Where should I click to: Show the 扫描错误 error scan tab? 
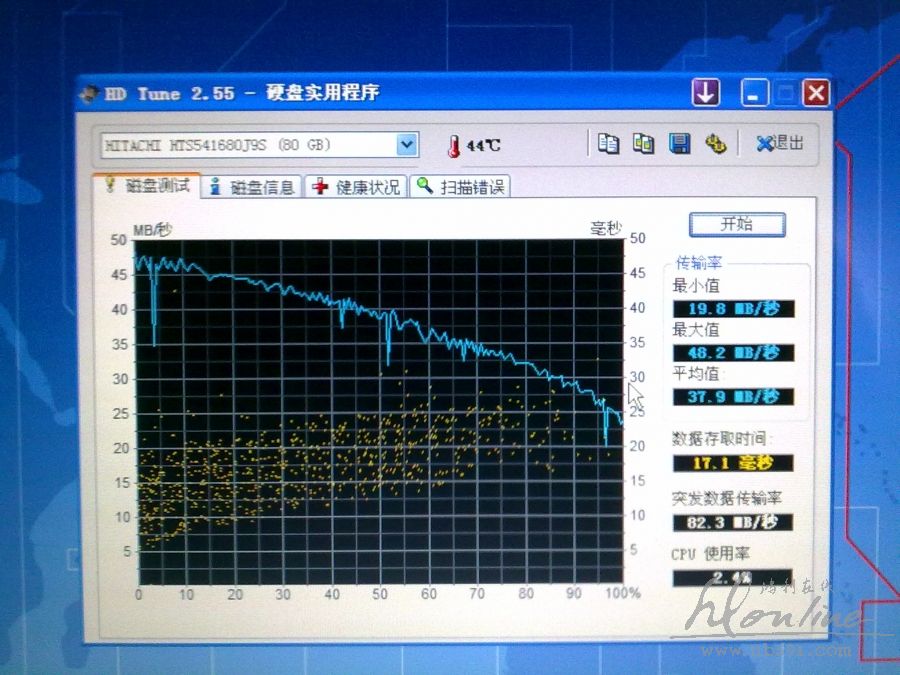pos(460,187)
